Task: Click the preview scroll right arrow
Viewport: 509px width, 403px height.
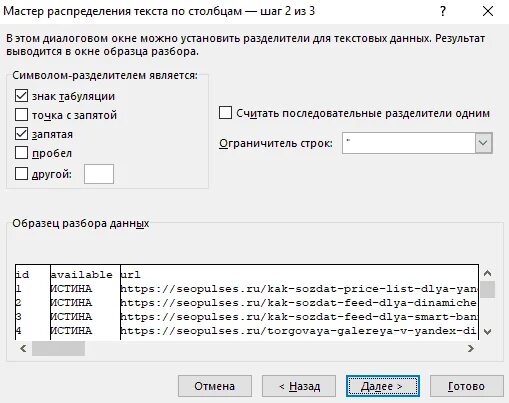Action: coord(471,349)
